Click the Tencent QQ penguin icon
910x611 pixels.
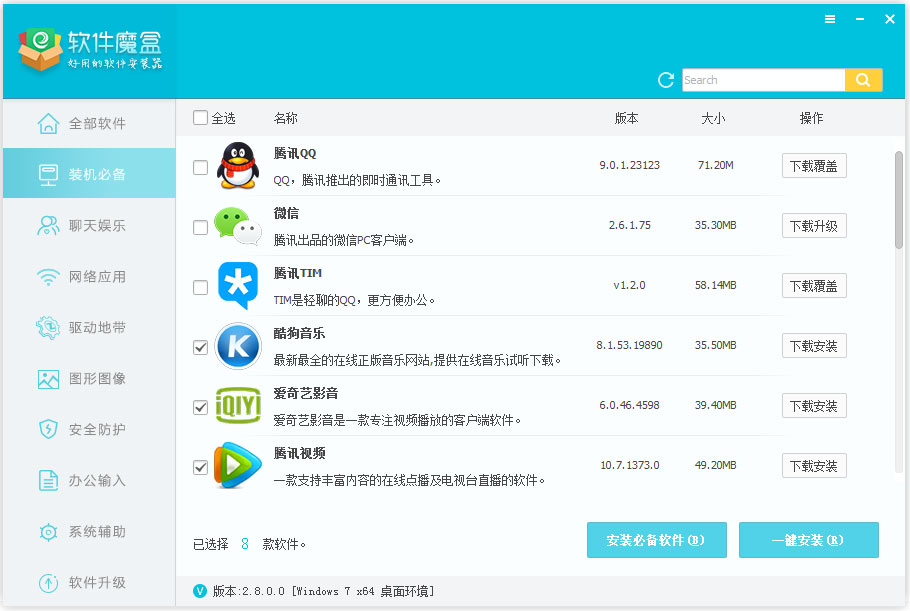[x=238, y=166]
